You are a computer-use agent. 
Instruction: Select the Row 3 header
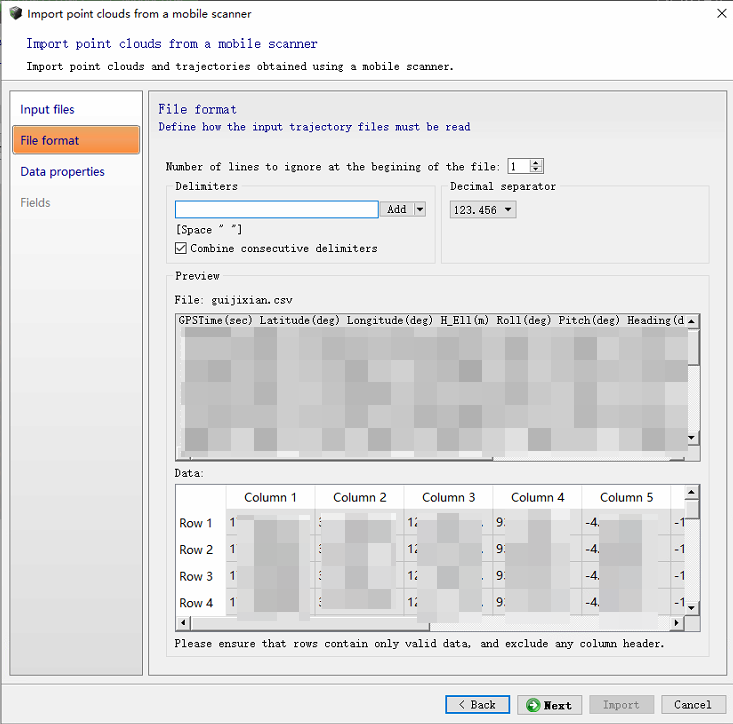coord(201,576)
